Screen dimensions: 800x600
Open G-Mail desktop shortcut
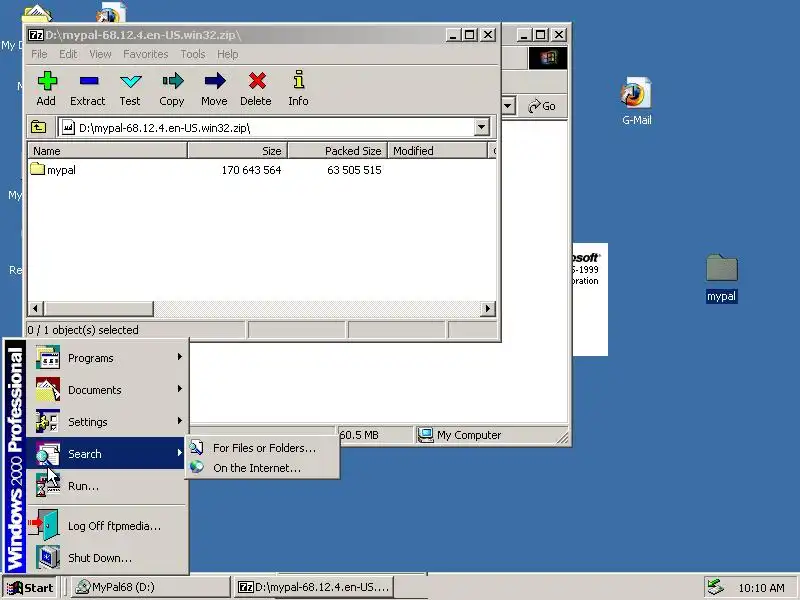pos(636,101)
